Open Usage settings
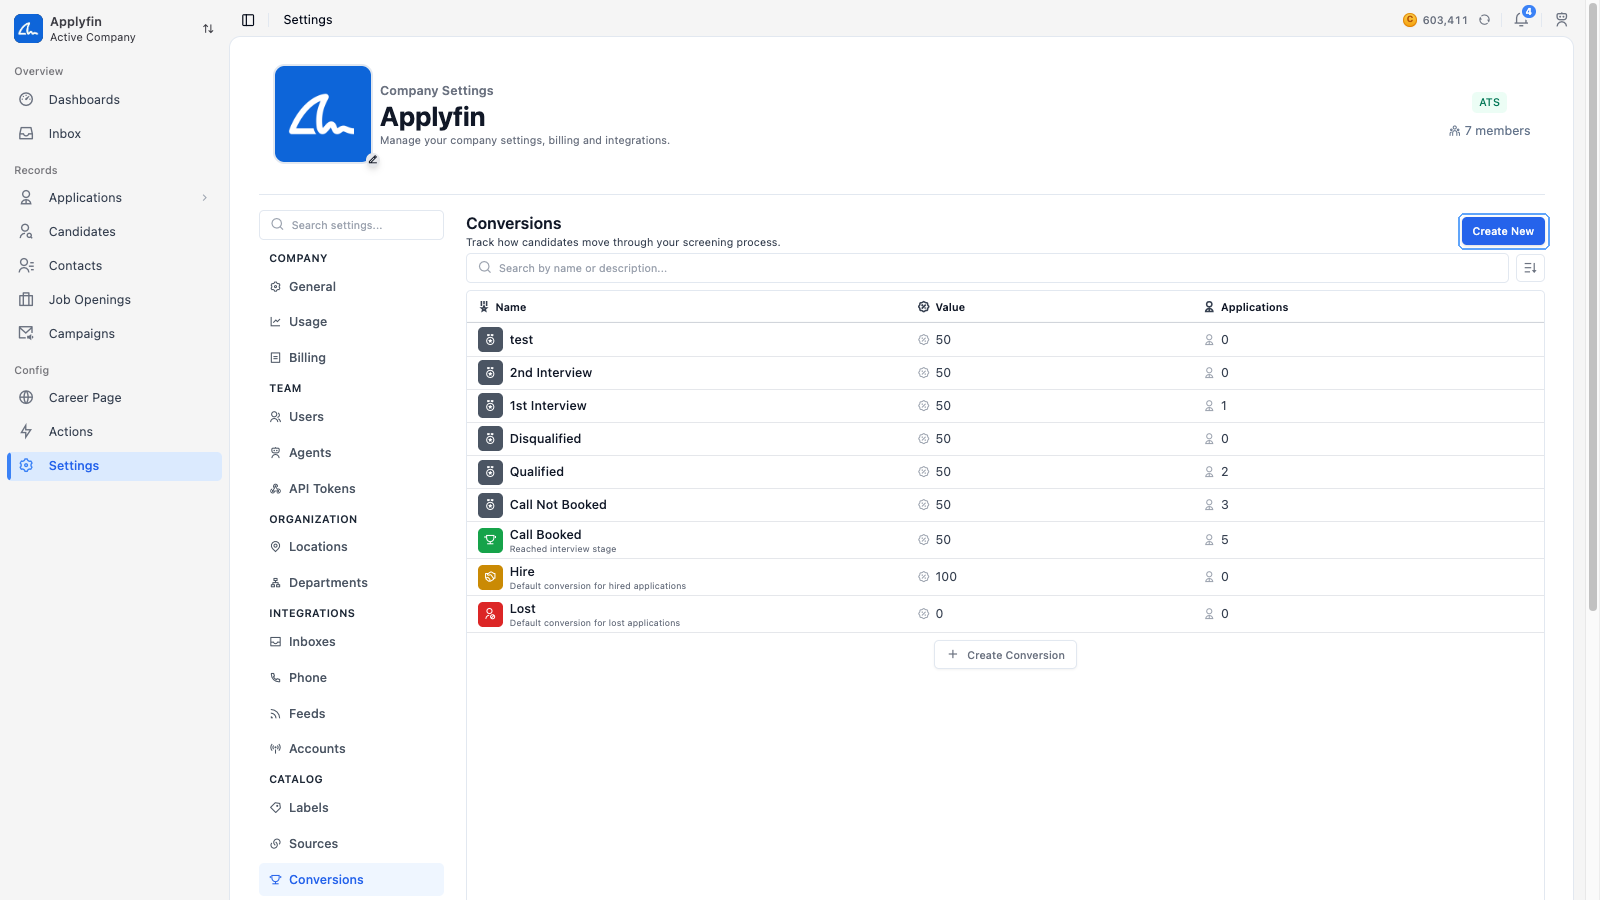1600x900 pixels. coord(351,322)
